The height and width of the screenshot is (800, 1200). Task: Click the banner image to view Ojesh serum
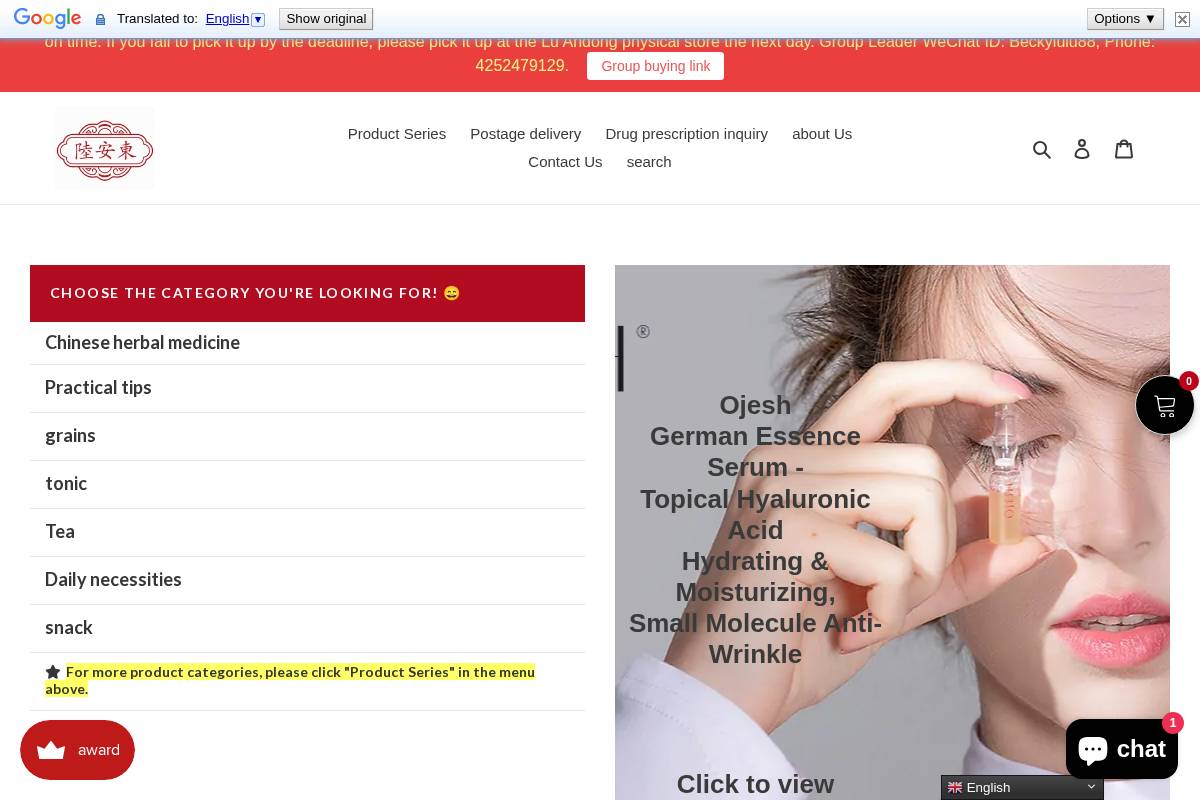tap(892, 530)
